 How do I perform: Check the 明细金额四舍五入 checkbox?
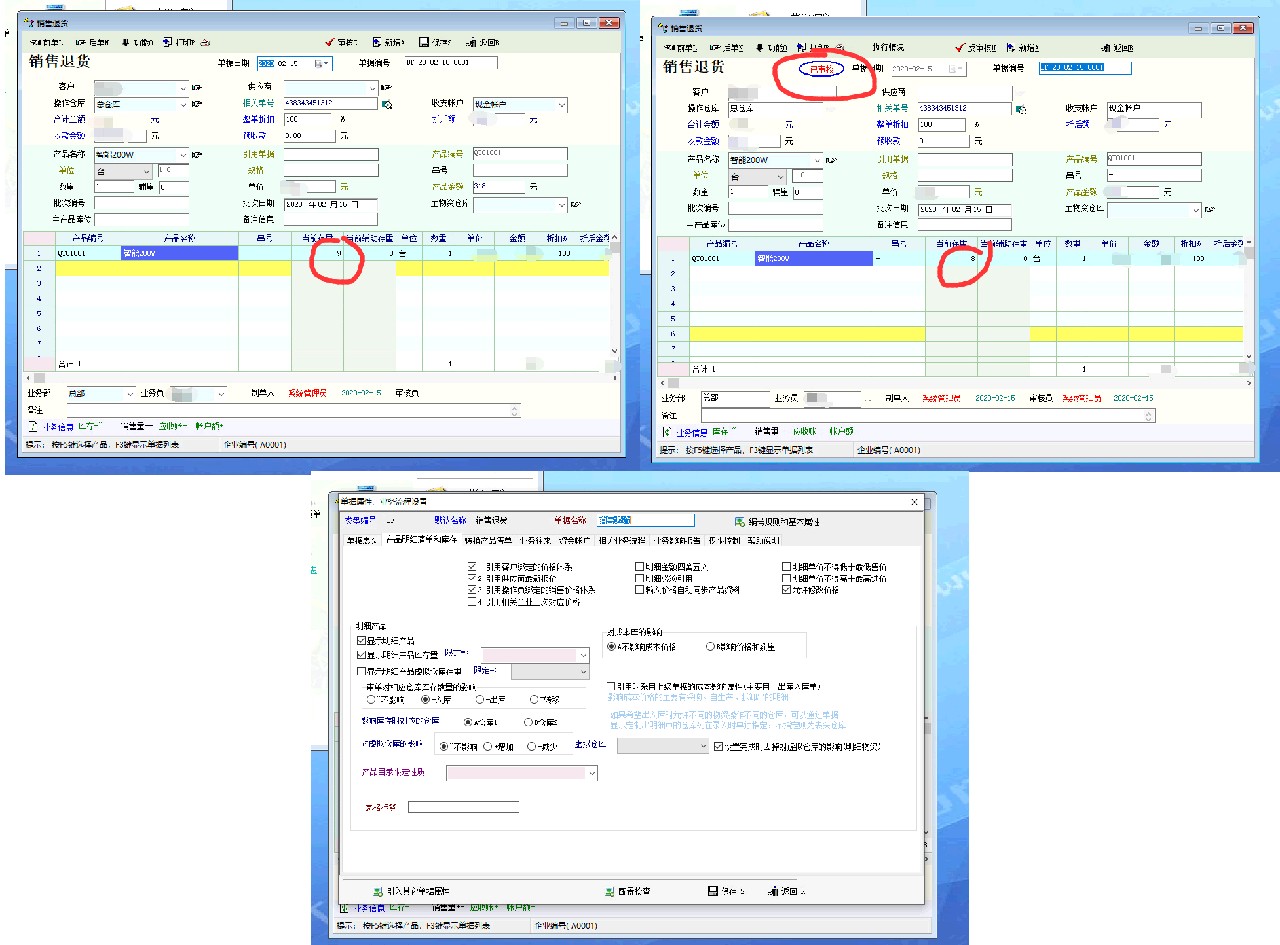[x=639, y=566]
